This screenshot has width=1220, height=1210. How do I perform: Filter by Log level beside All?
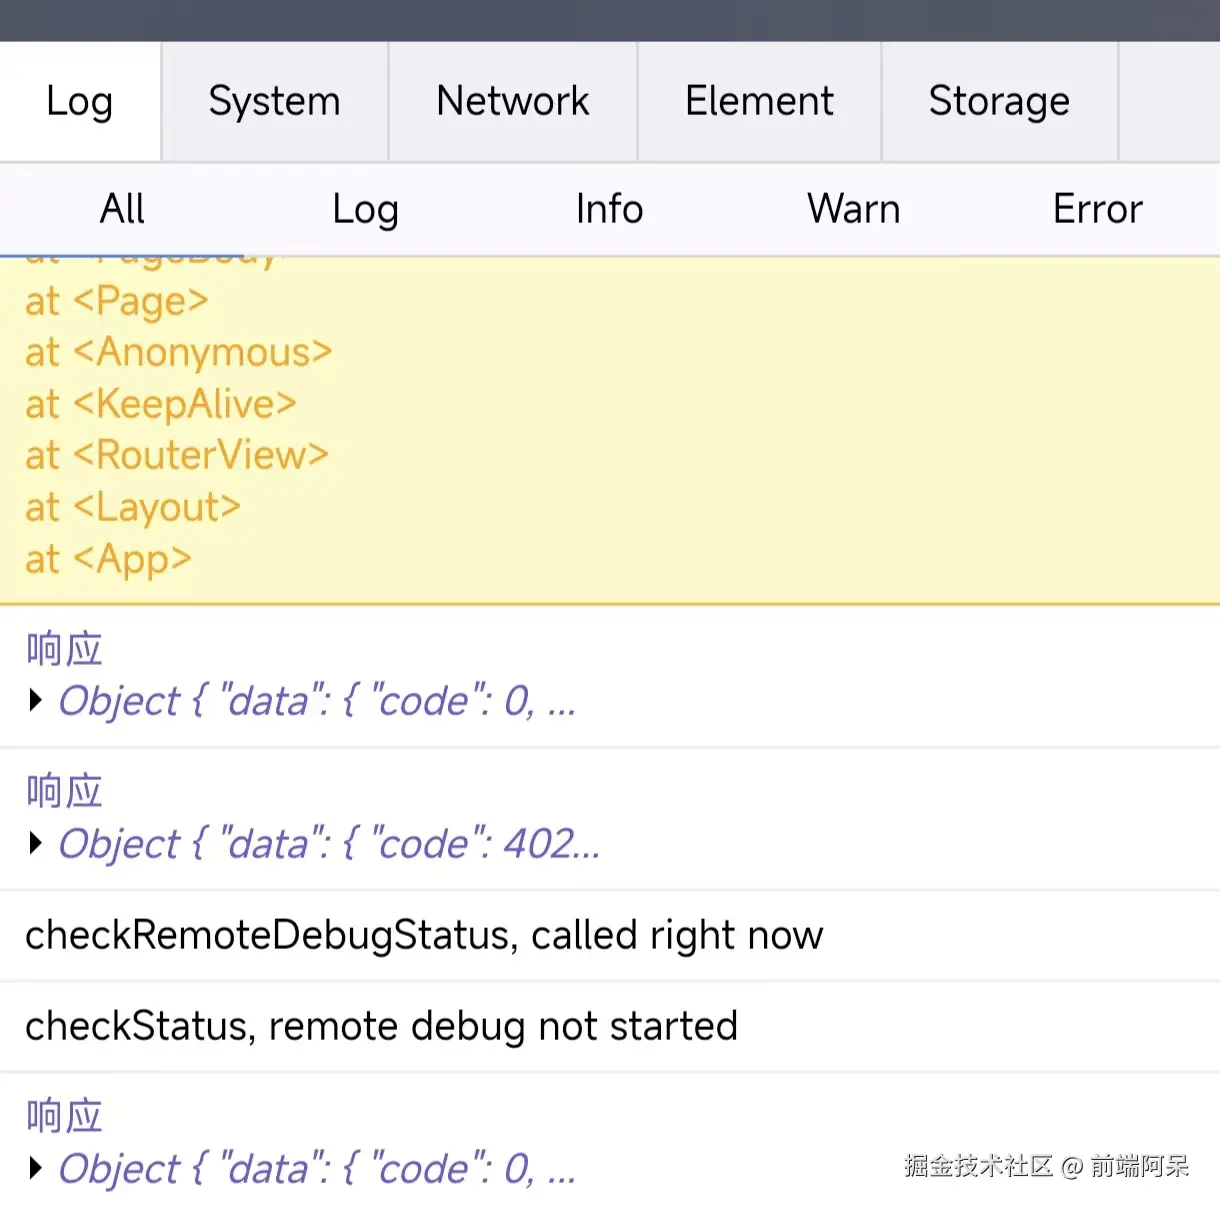coord(365,209)
